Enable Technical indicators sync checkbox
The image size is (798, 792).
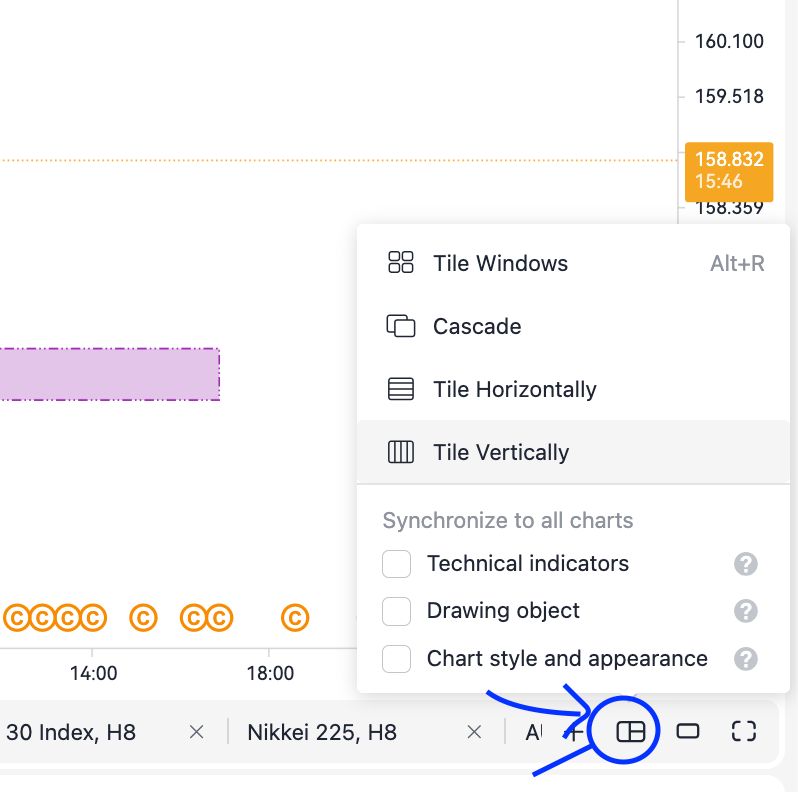(396, 564)
